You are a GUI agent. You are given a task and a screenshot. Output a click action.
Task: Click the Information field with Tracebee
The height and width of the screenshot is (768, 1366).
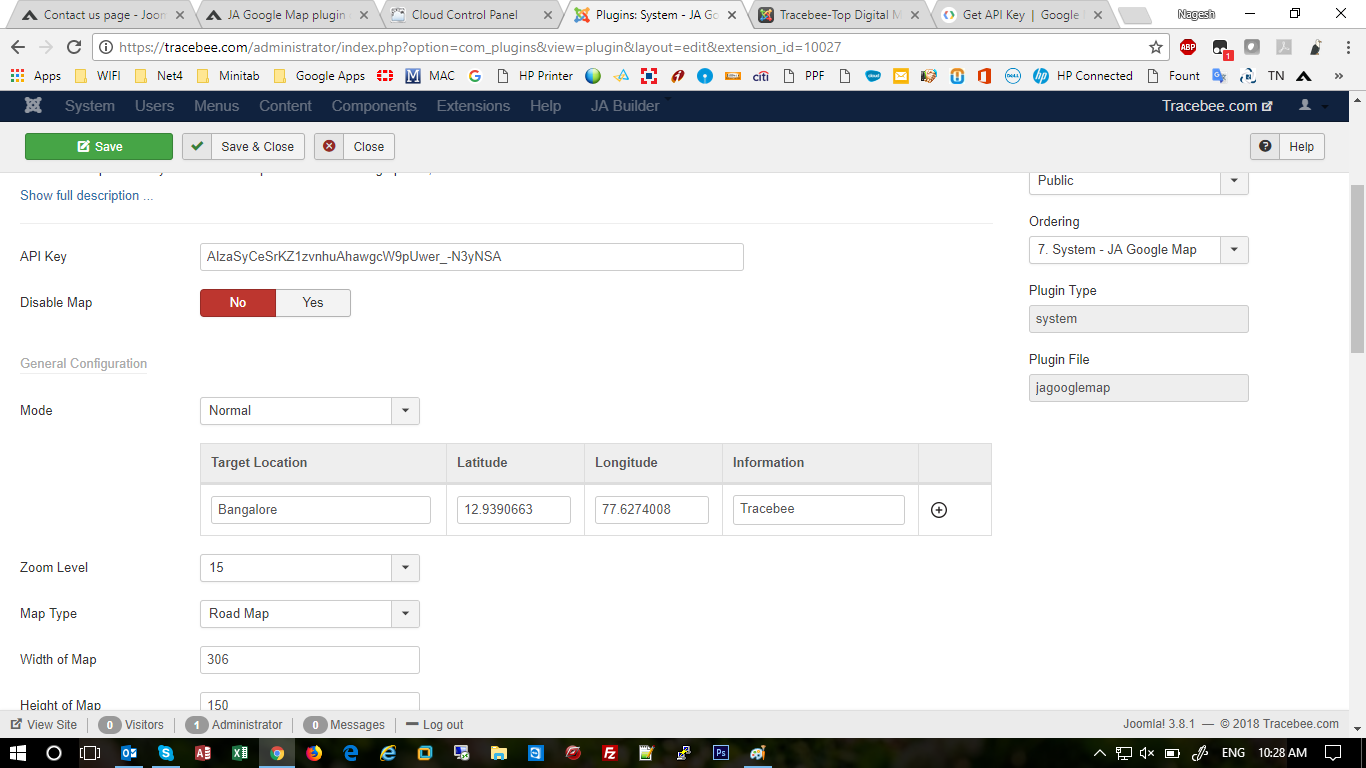[819, 510]
